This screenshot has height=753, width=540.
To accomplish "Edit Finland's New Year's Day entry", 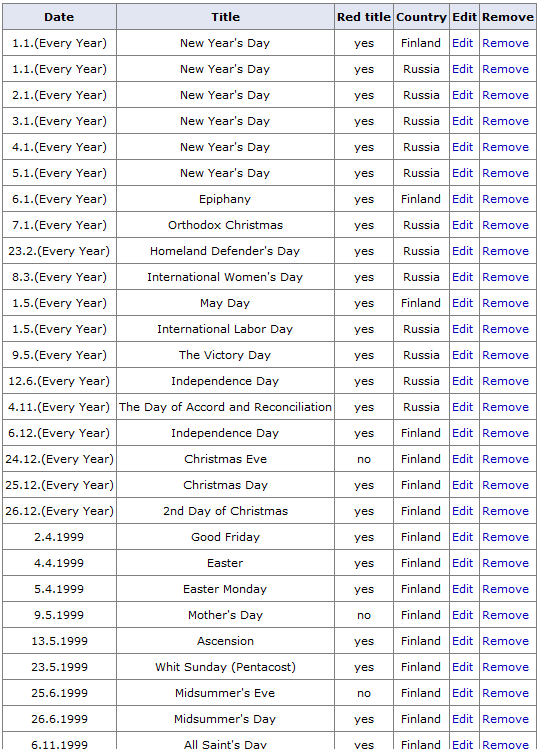I will pos(462,43).
